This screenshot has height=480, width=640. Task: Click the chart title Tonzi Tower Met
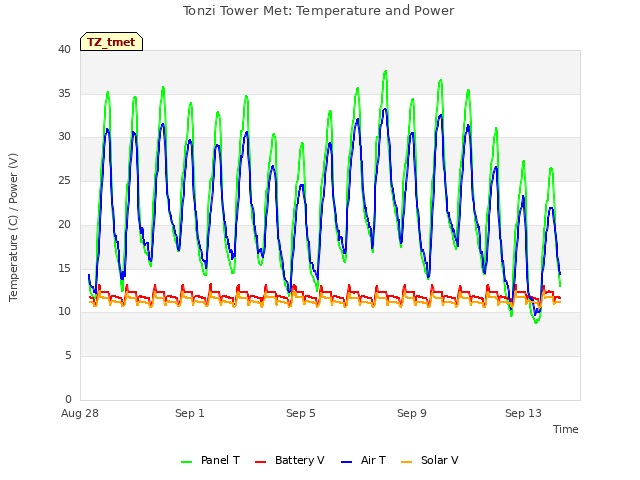[x=318, y=11]
